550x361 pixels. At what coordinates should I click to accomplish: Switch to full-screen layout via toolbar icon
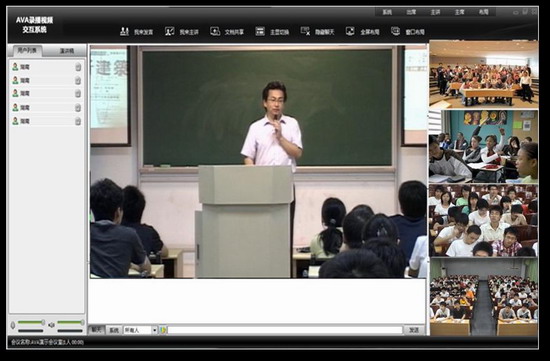350,32
